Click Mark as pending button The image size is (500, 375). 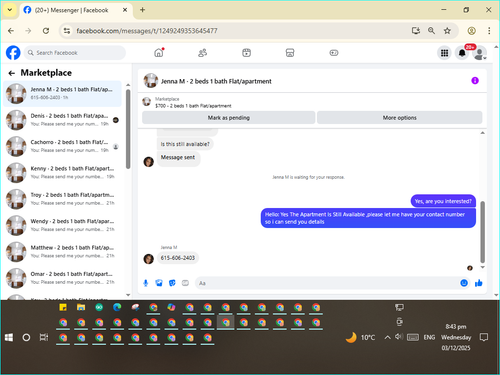pos(229,118)
